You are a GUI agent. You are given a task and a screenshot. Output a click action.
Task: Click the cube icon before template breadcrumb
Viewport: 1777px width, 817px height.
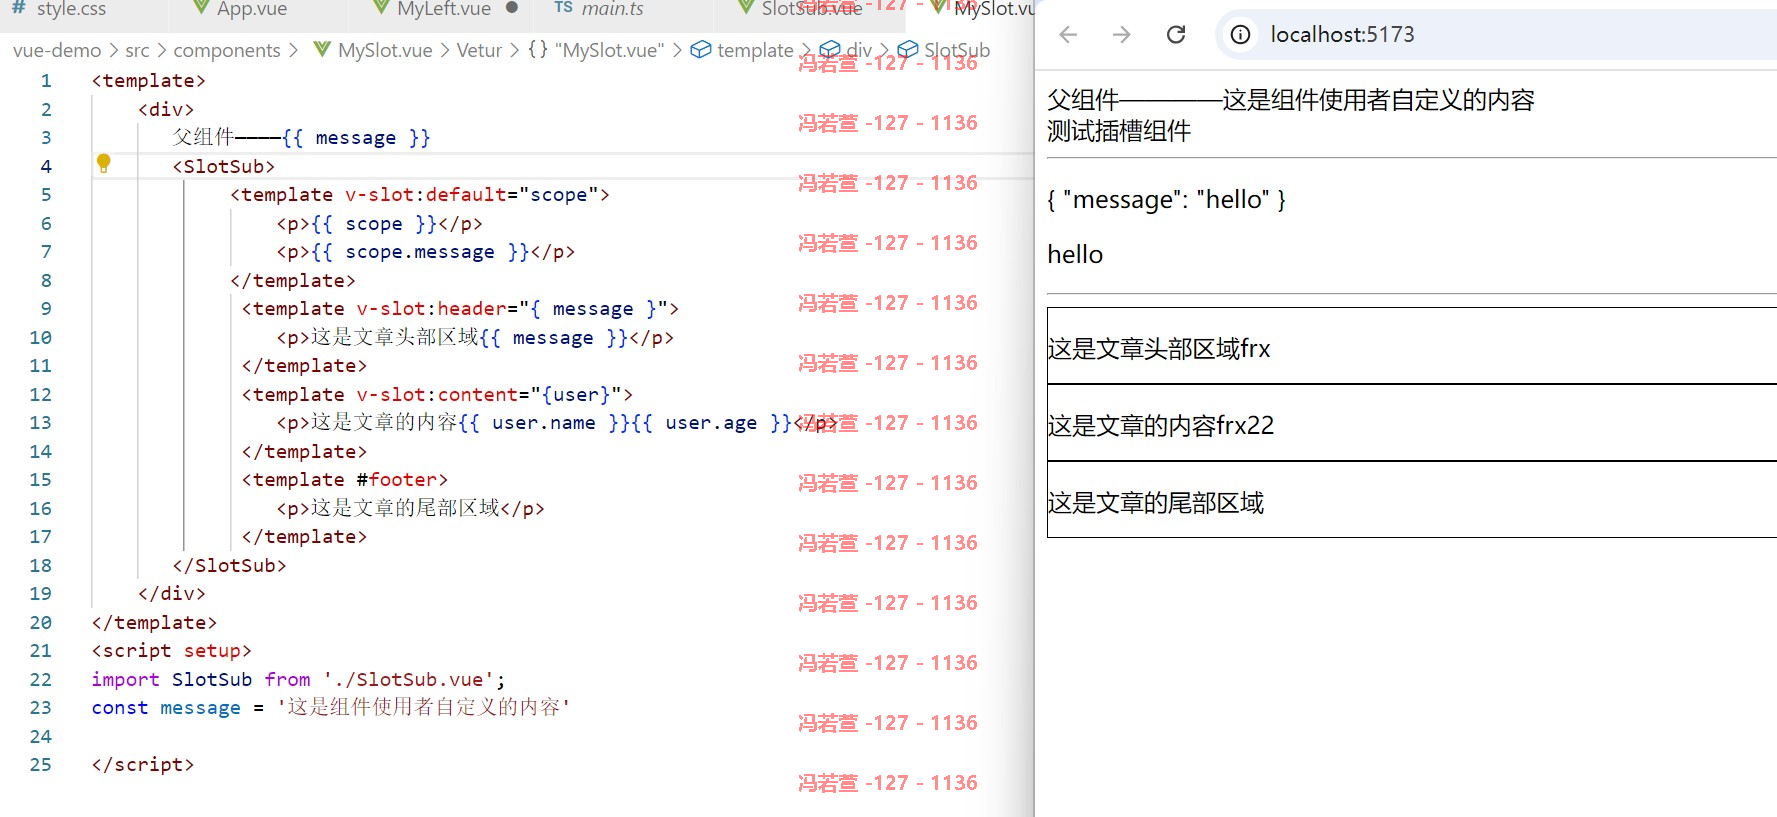point(701,49)
